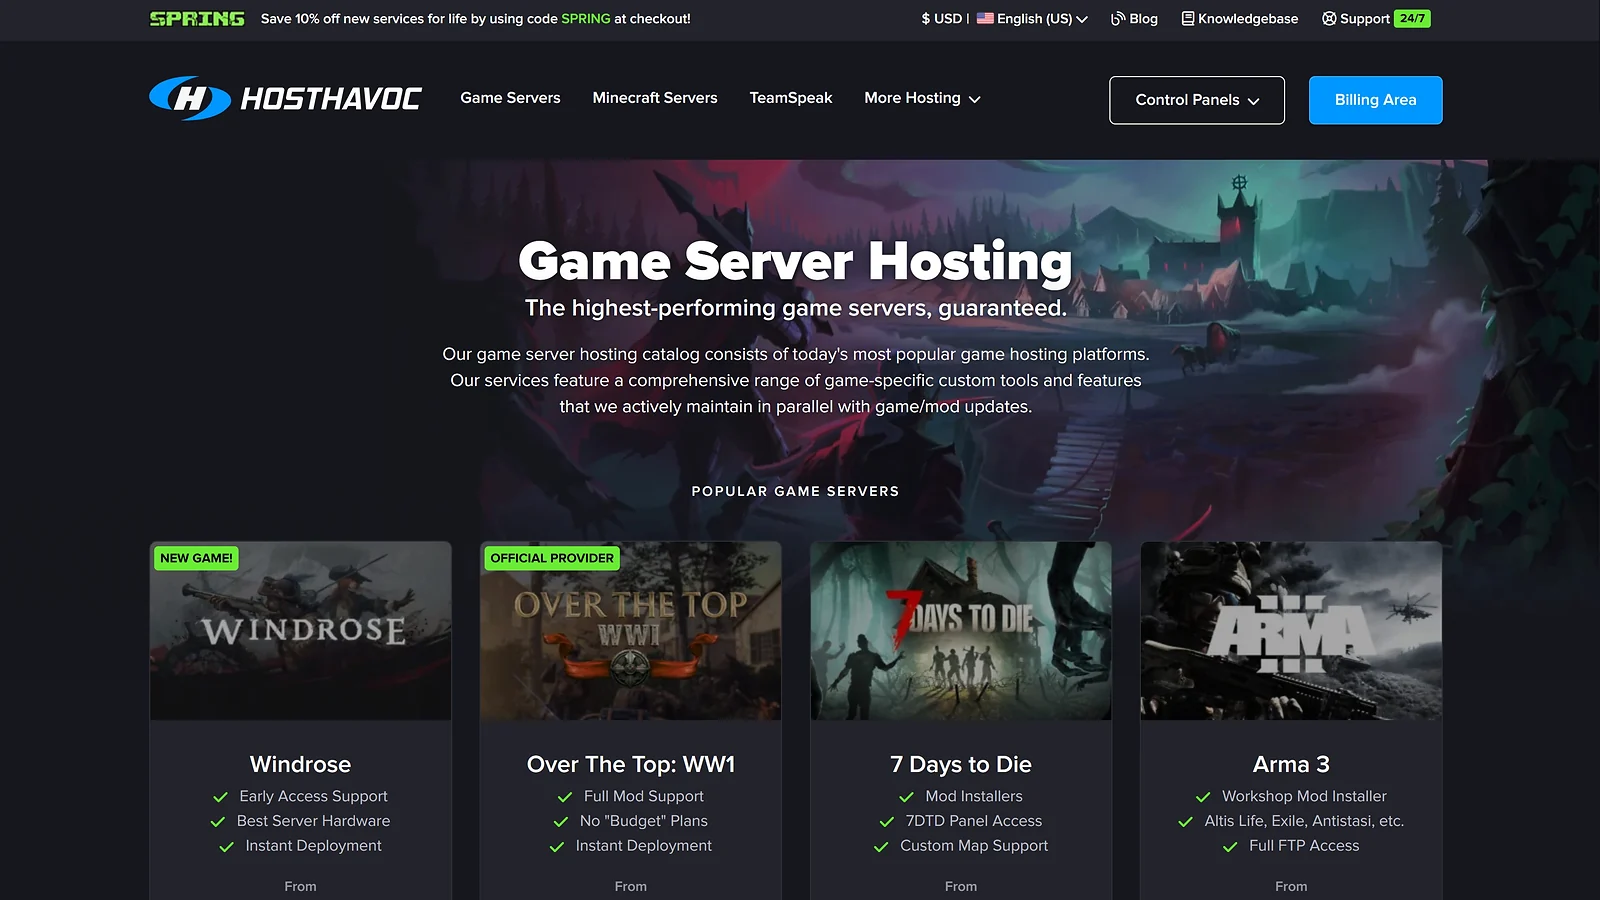The width and height of the screenshot is (1600, 900).
Task: Click the US flag icon
Action: [x=985, y=18]
